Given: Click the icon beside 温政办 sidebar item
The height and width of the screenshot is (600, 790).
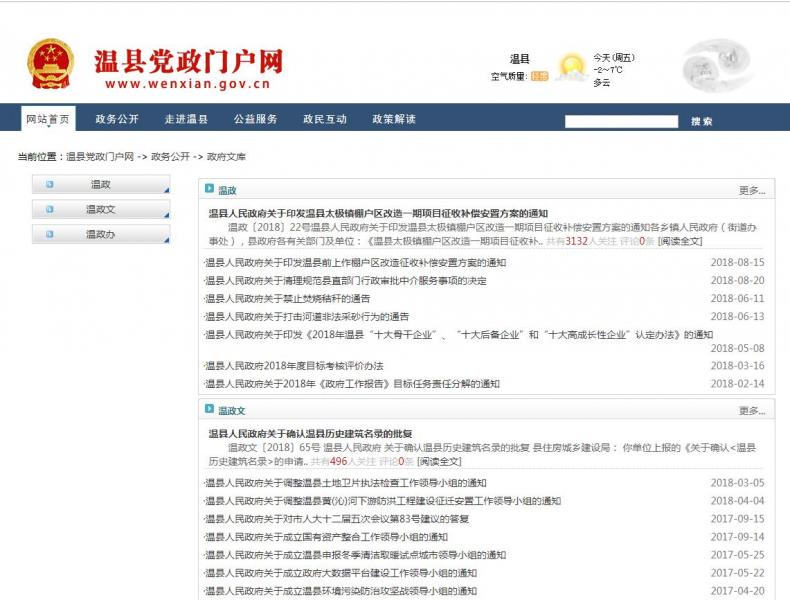Looking at the screenshot, I should coord(50,234).
